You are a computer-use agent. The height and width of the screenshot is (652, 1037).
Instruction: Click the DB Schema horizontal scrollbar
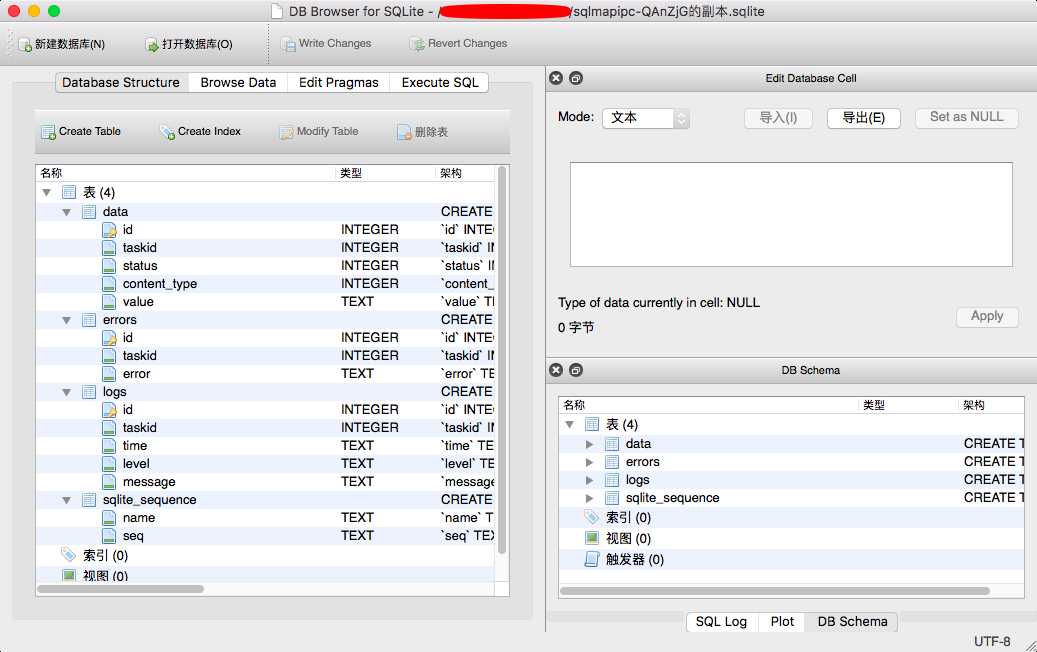coord(774,591)
